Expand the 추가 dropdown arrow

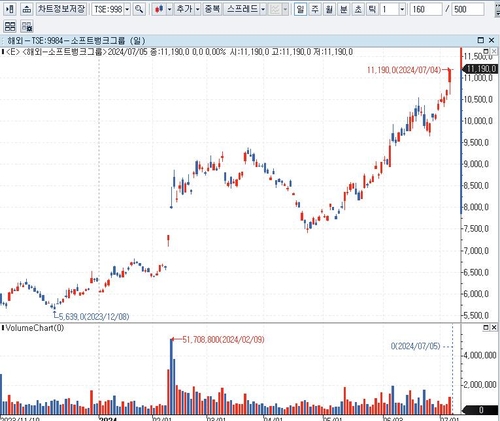[x=198, y=9]
